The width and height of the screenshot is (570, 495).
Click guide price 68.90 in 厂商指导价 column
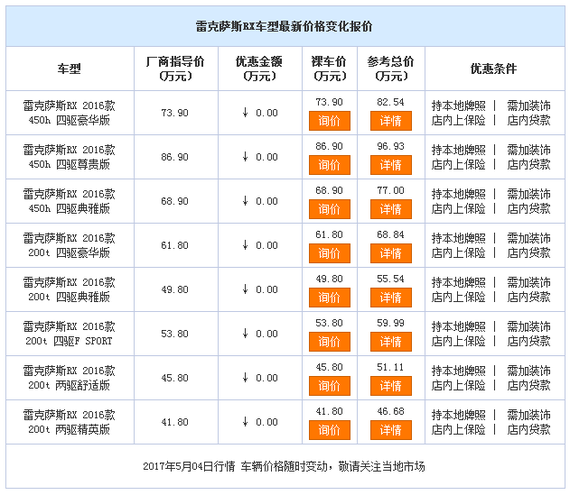[x=175, y=201]
